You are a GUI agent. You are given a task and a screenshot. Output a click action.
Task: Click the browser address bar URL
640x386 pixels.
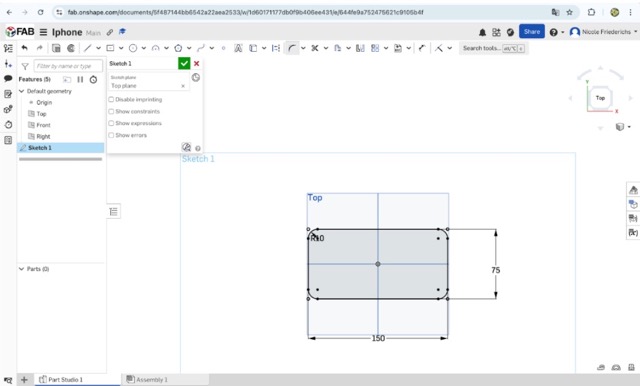(245, 12)
